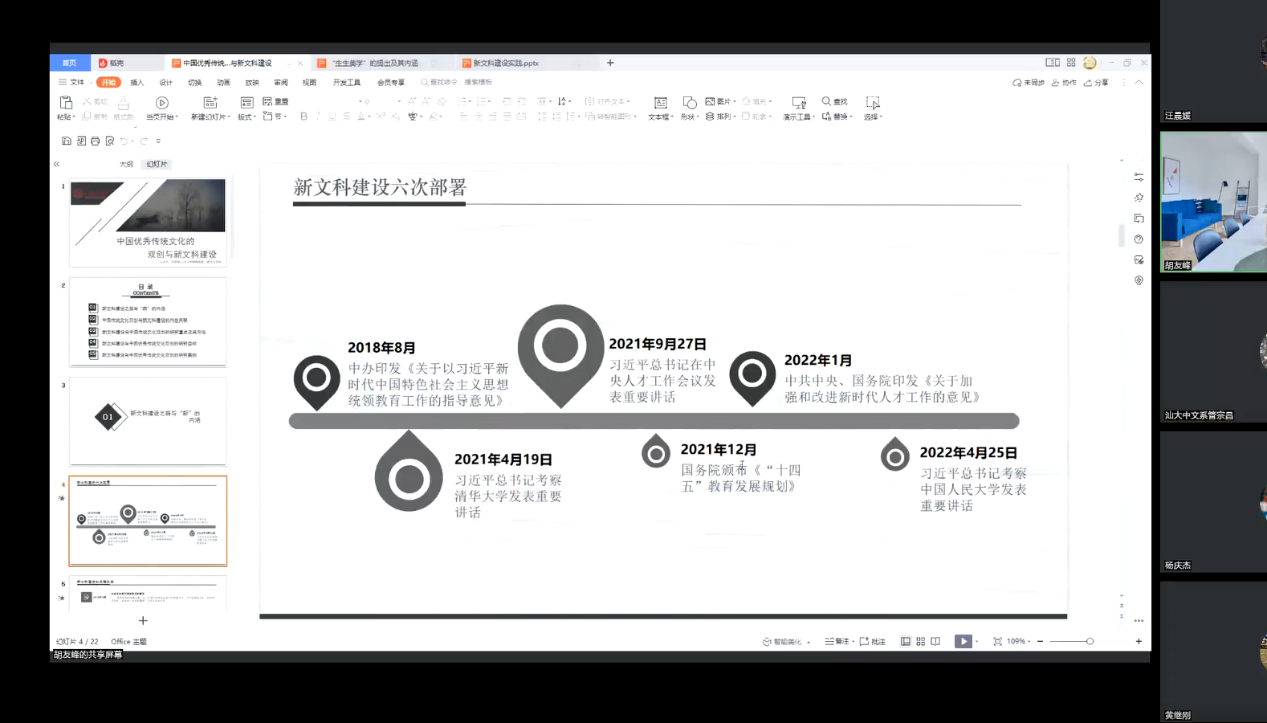Open the Design (设计) ribbon tab
The height and width of the screenshot is (723, 1267).
(166, 82)
